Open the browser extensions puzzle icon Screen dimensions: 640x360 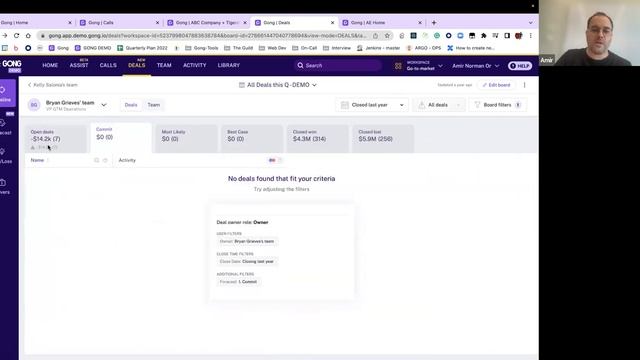click(484, 36)
